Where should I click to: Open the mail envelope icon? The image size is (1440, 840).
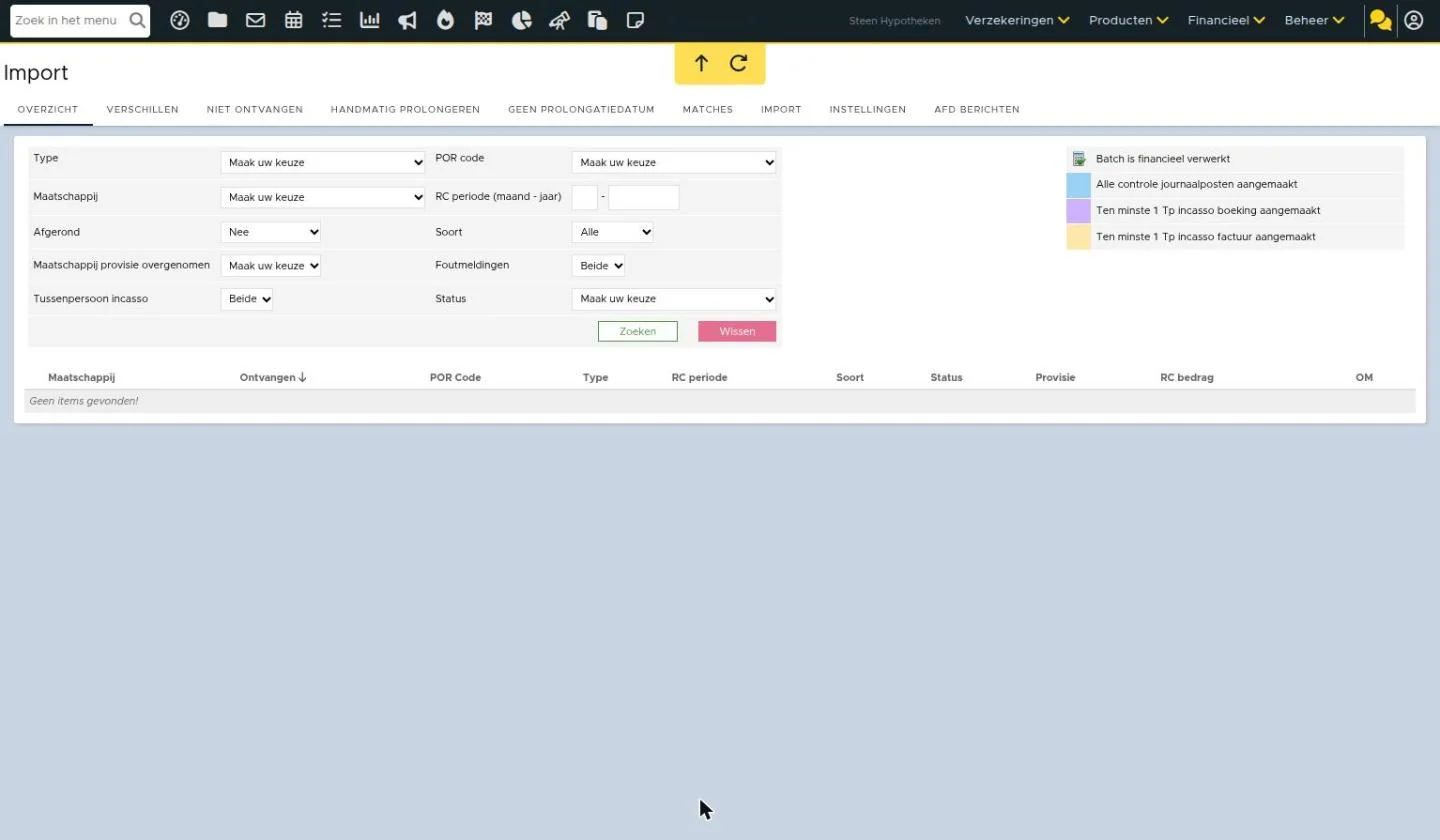click(x=255, y=20)
